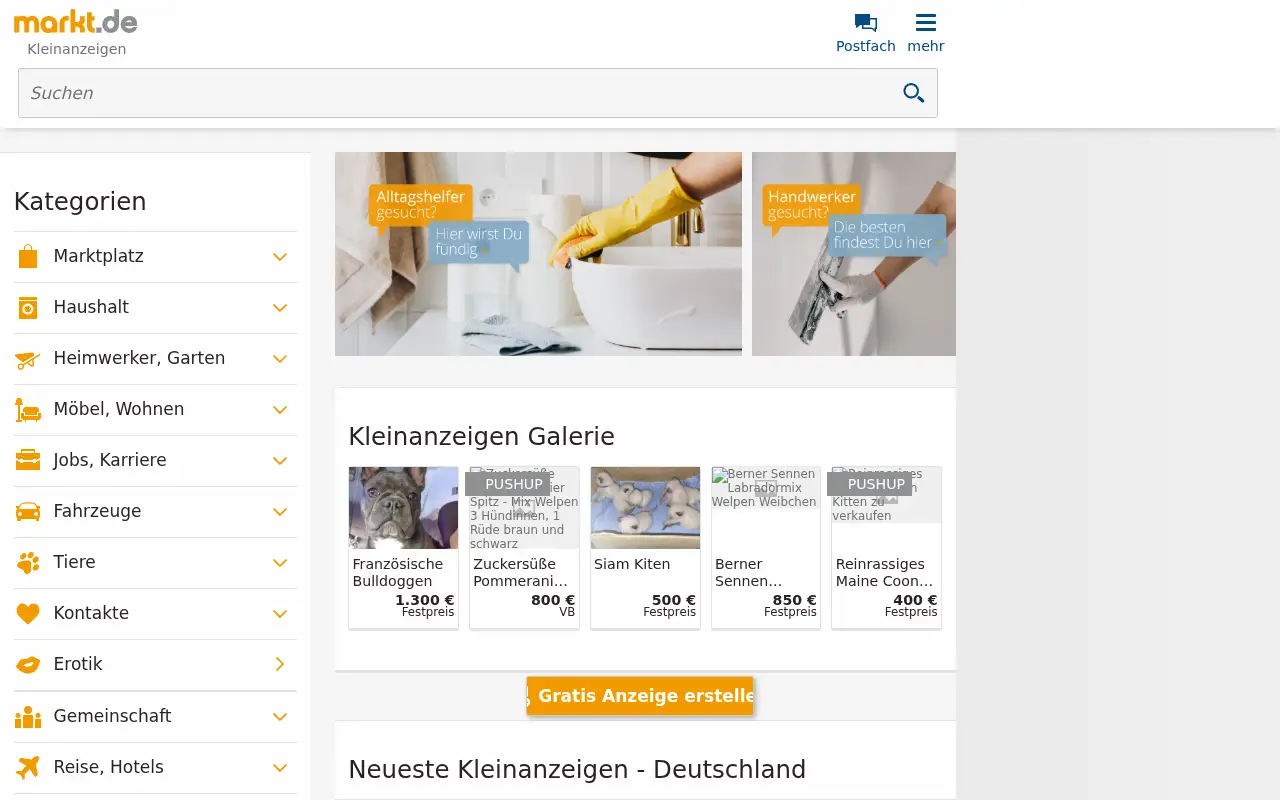Expand the Heimwerker, Garten chevron
The width and height of the screenshot is (1280, 800).
point(280,359)
